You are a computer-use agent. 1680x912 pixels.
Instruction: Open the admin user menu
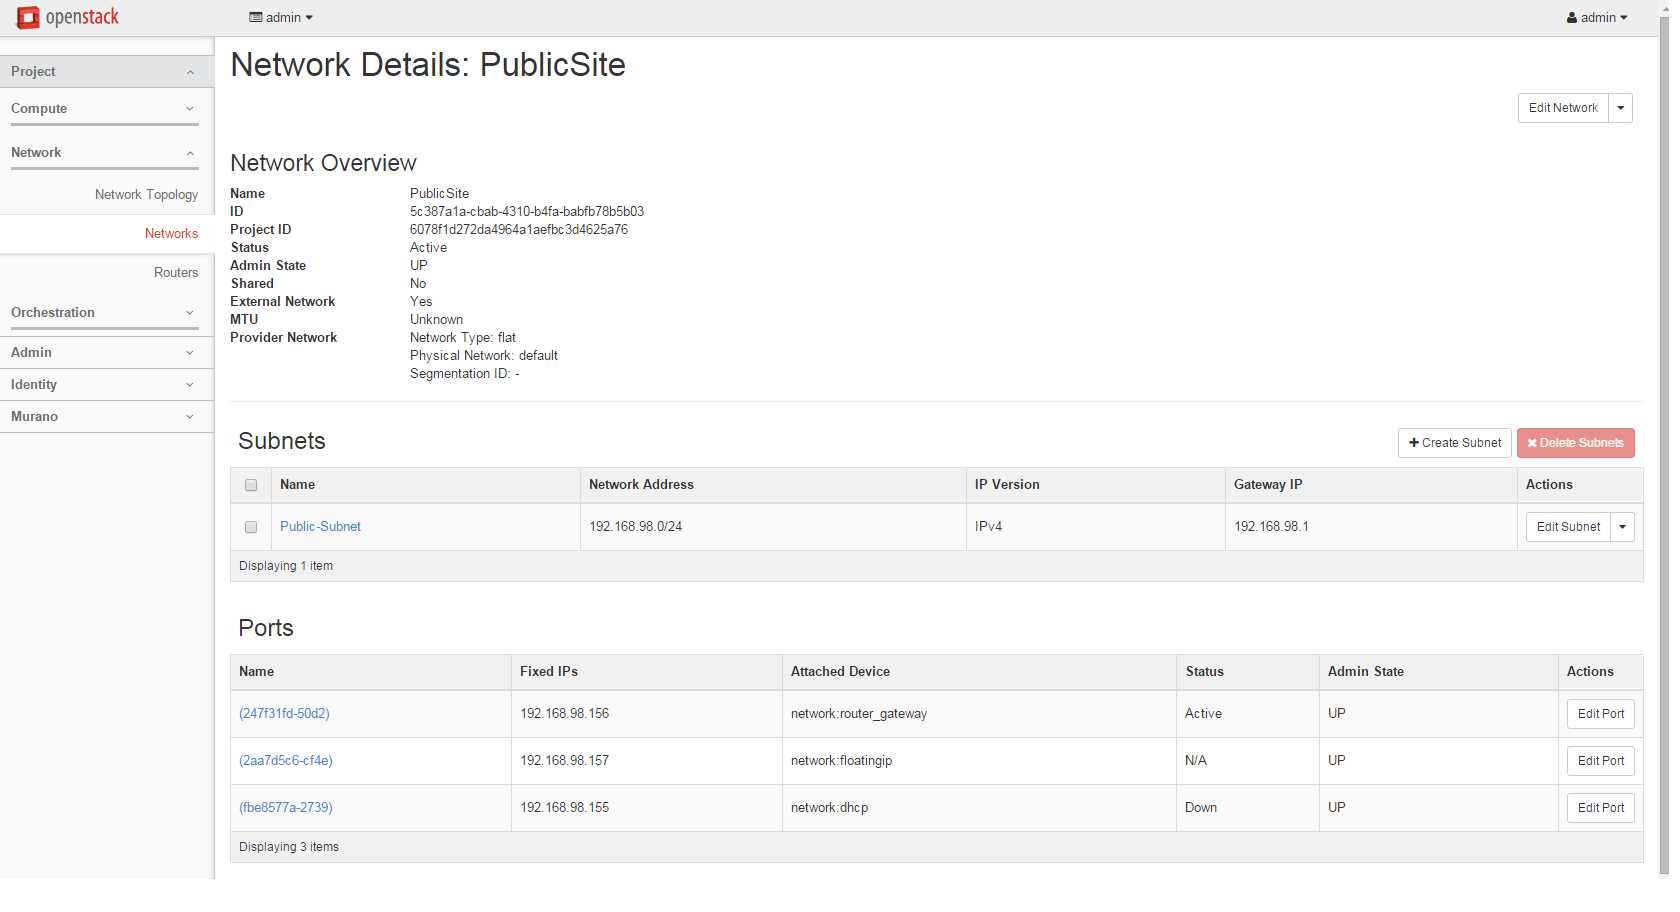1597,17
